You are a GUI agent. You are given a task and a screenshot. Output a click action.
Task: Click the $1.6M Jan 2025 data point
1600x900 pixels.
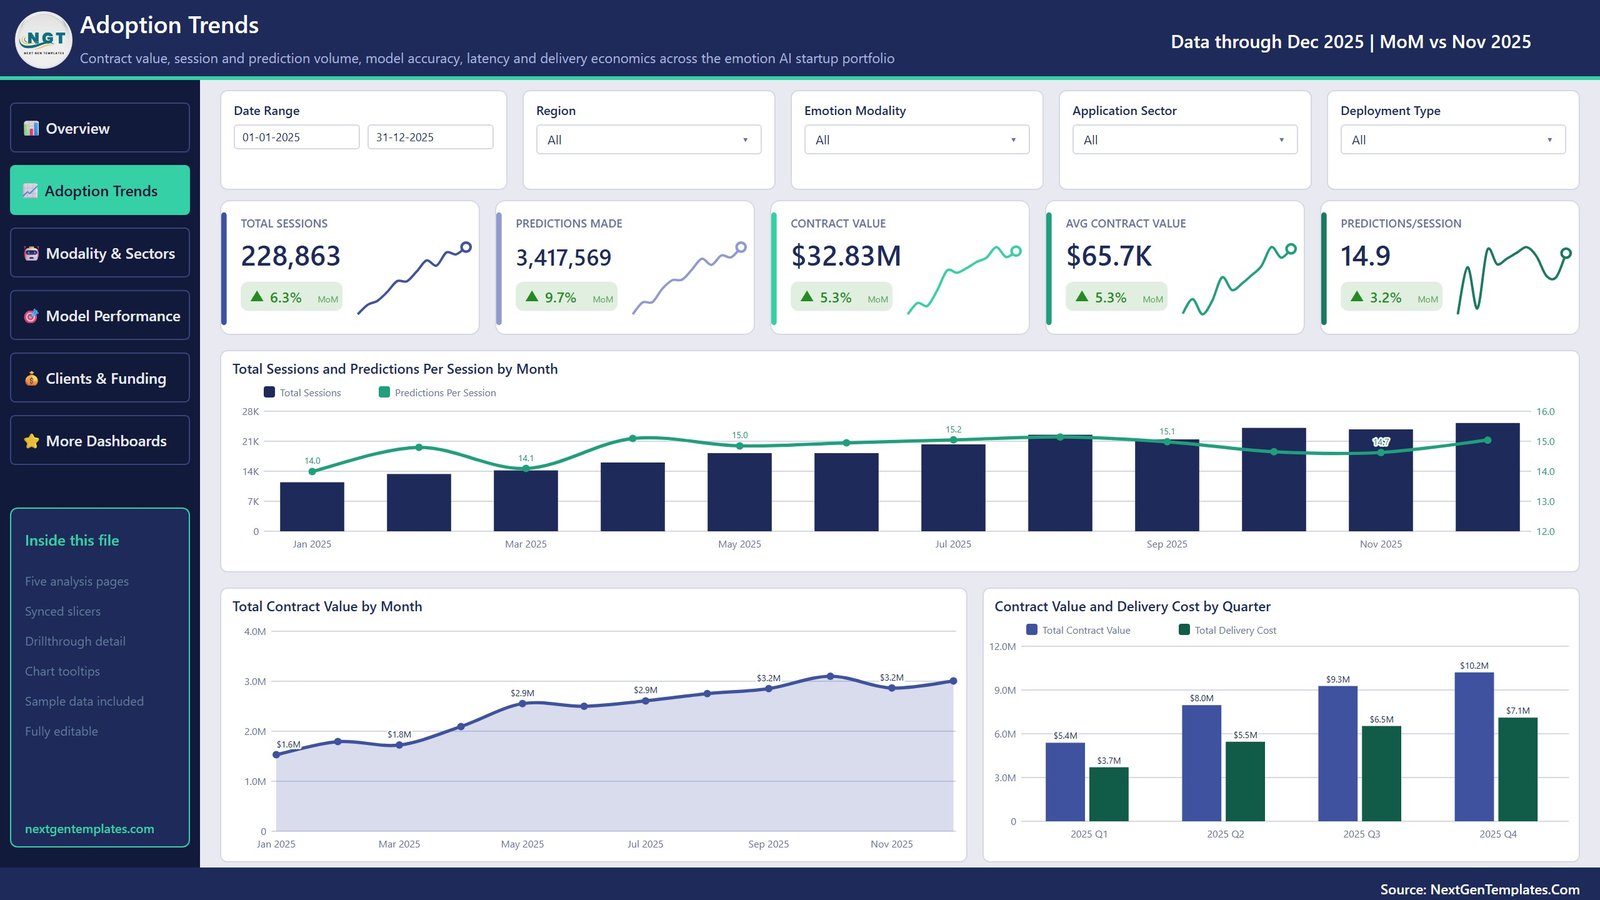coord(276,755)
